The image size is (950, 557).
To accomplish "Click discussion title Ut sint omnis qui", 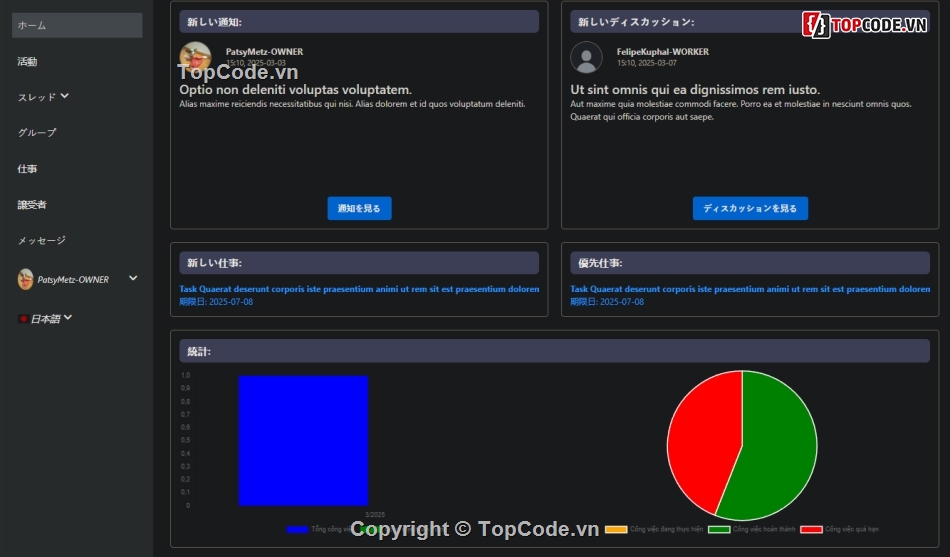I will pos(695,90).
